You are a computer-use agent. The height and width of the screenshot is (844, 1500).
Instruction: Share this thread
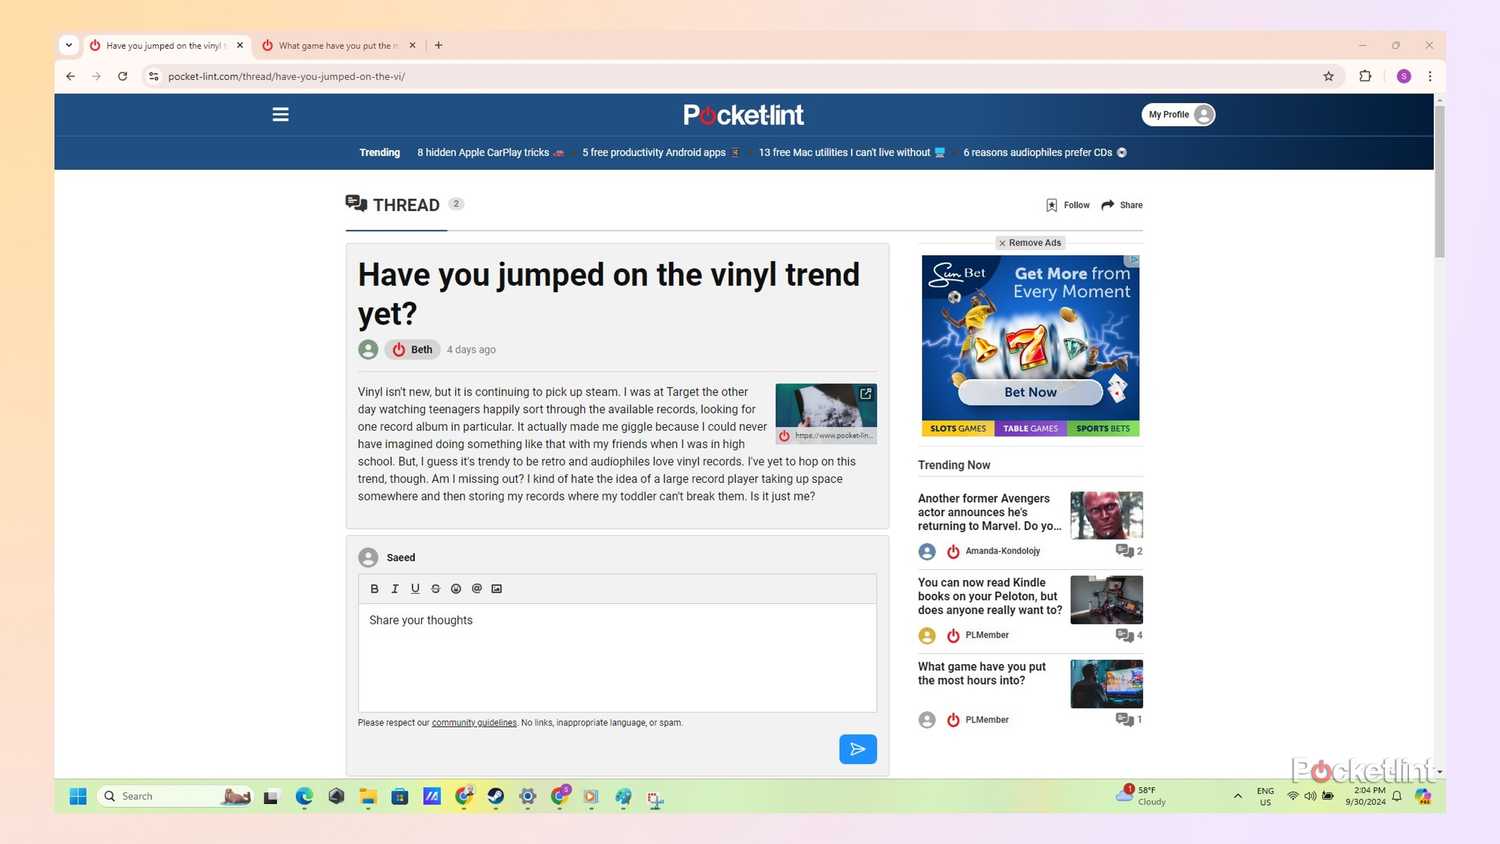point(1122,205)
